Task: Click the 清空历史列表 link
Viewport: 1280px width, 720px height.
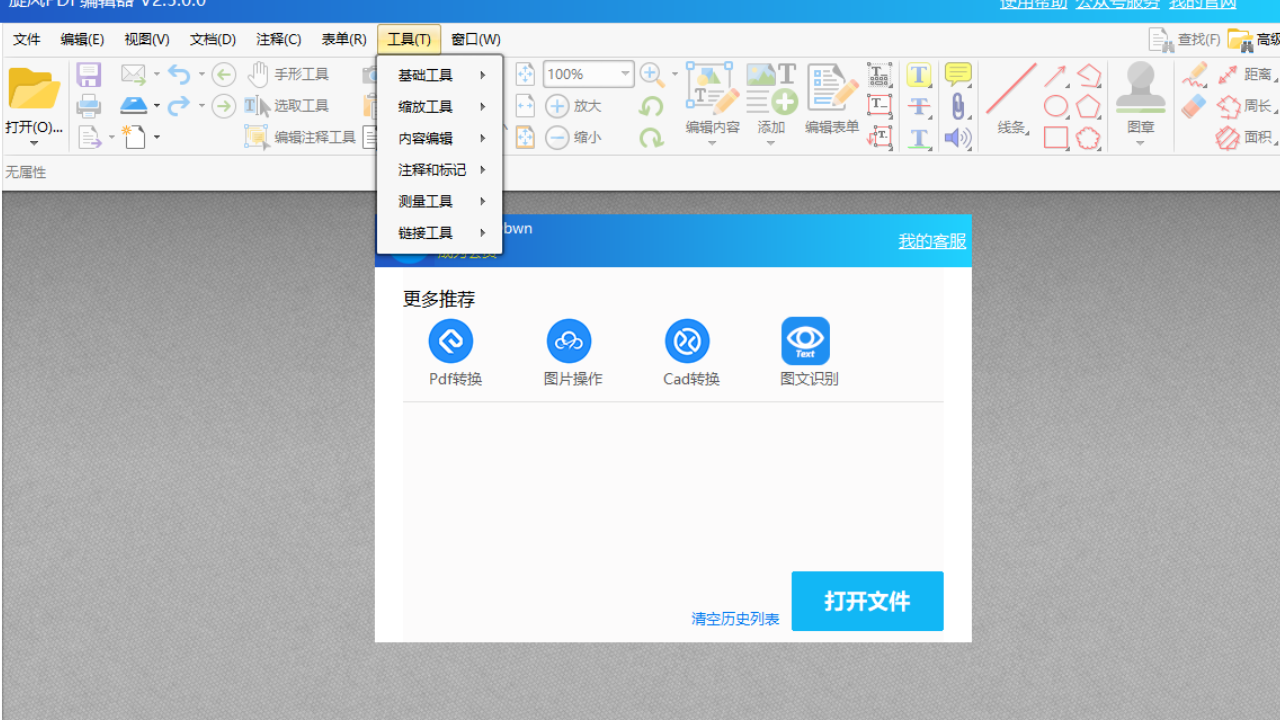Action: click(735, 618)
